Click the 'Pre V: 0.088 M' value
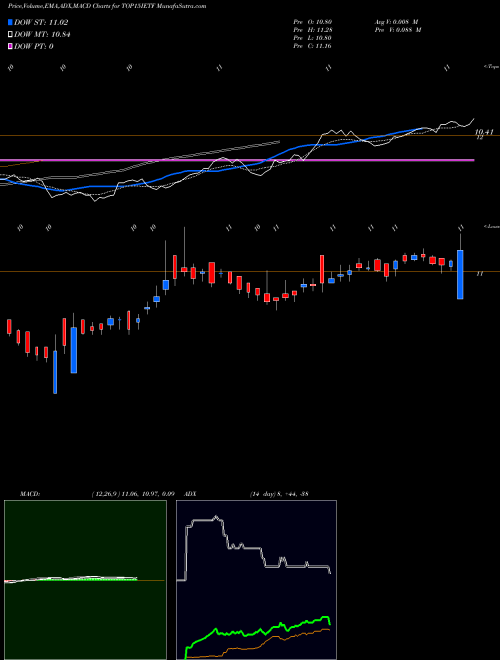Viewport: 500px width, 660px height. (399, 30)
